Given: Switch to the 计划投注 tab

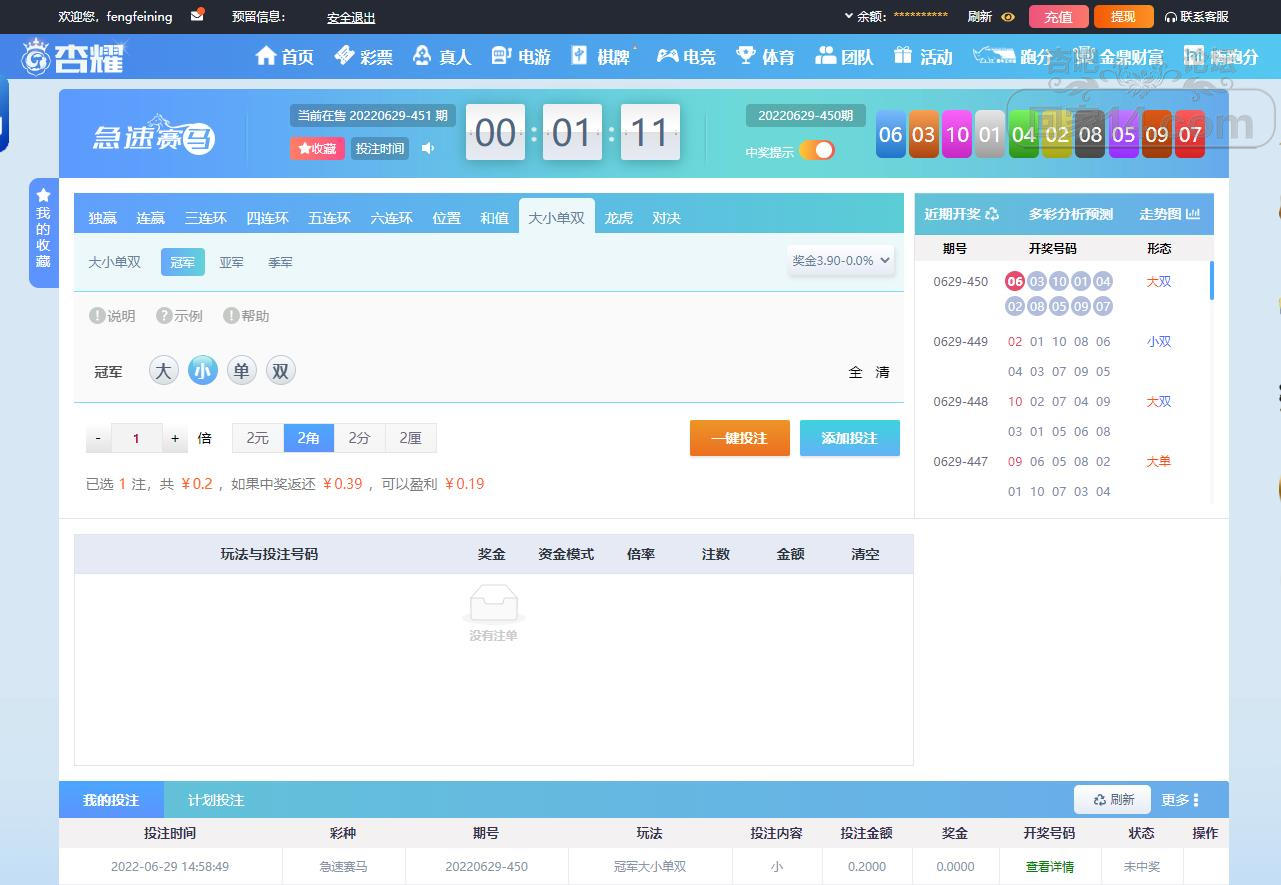Looking at the screenshot, I should pyautogui.click(x=216, y=800).
